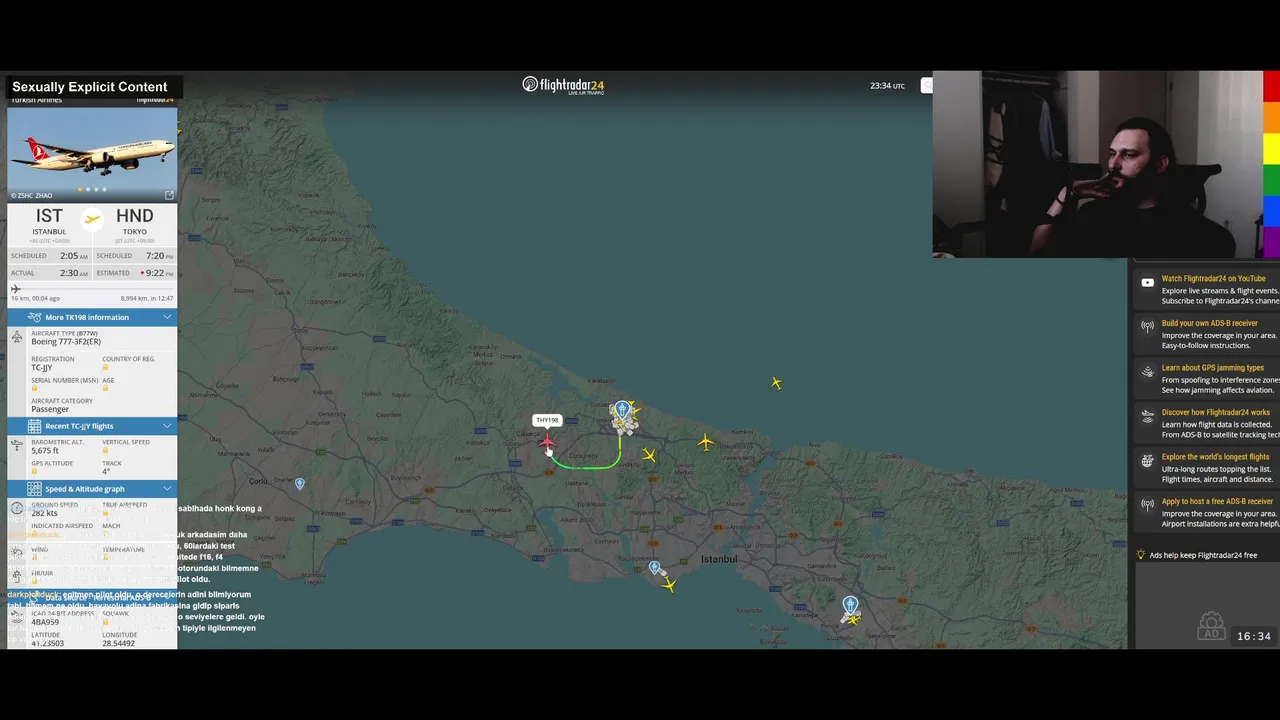Click the HND Tokyo destination airport code

click(x=134, y=216)
